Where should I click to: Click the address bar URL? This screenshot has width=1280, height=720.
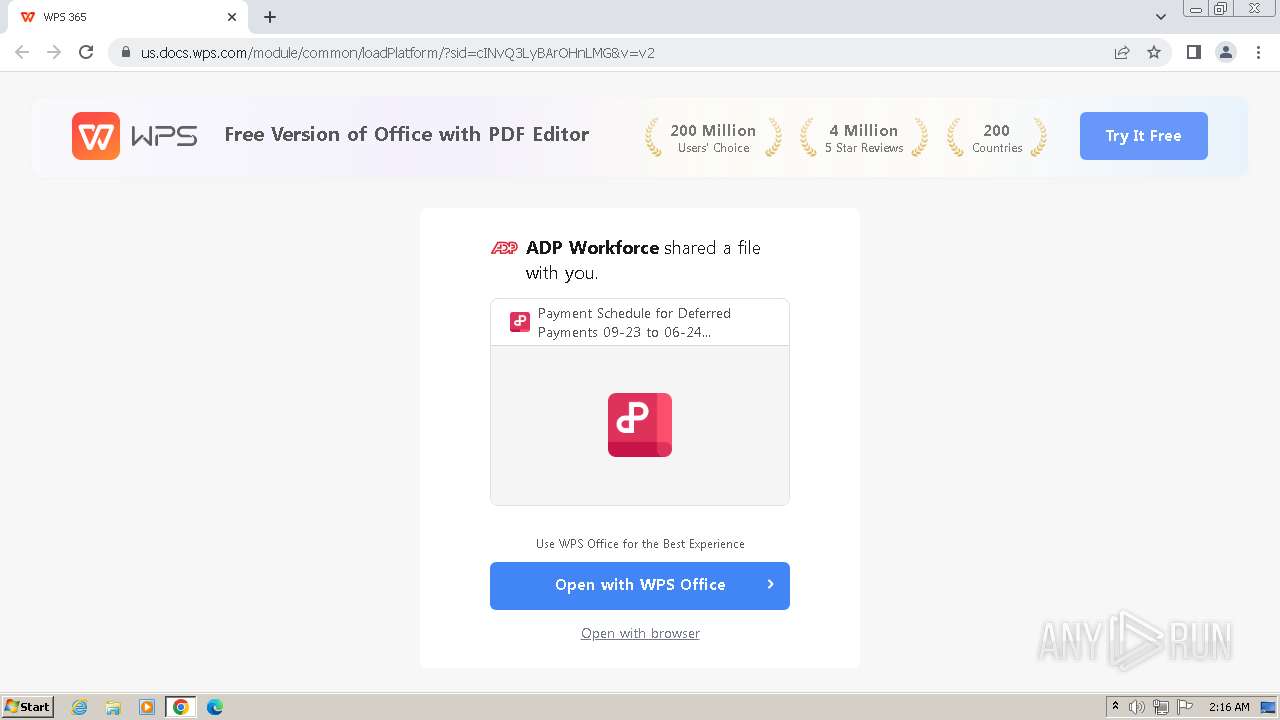pos(398,53)
